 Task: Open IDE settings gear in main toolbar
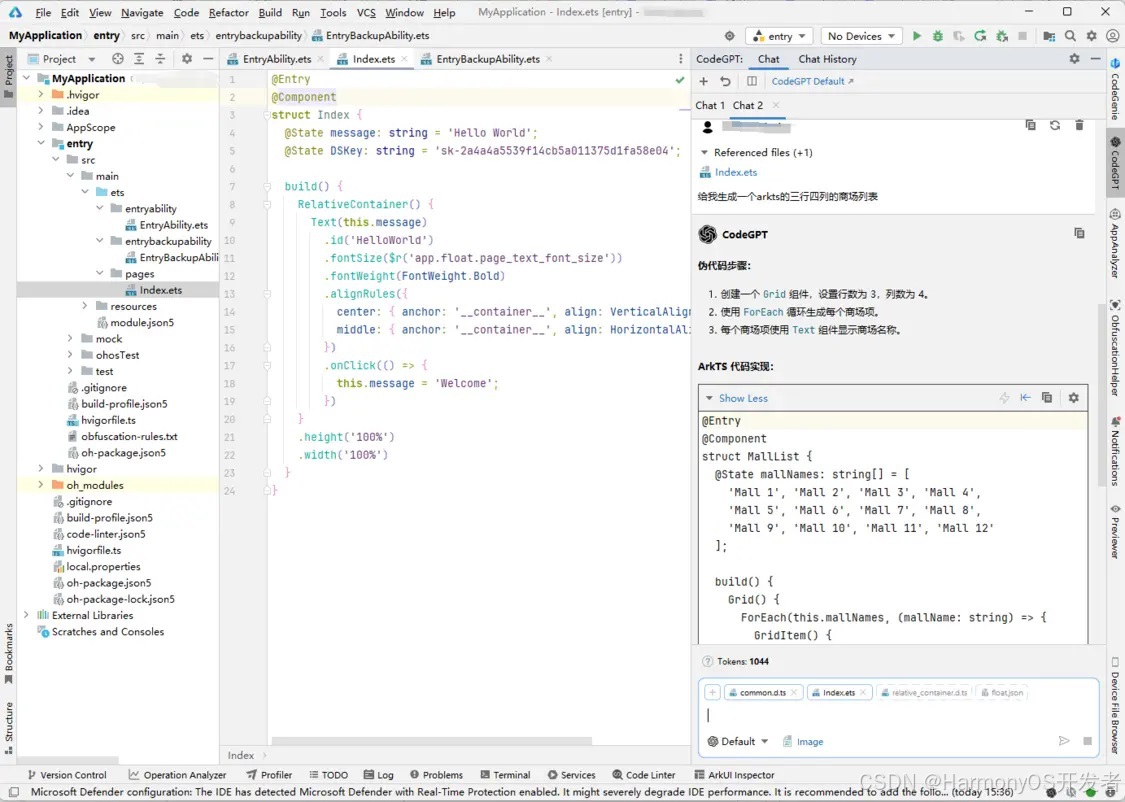coord(1091,36)
